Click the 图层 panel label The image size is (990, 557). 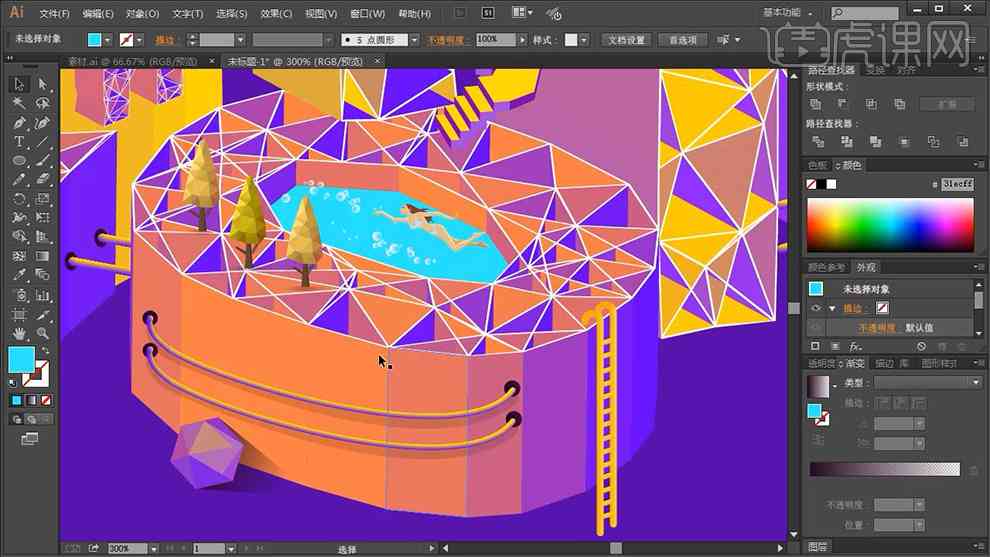[x=818, y=546]
